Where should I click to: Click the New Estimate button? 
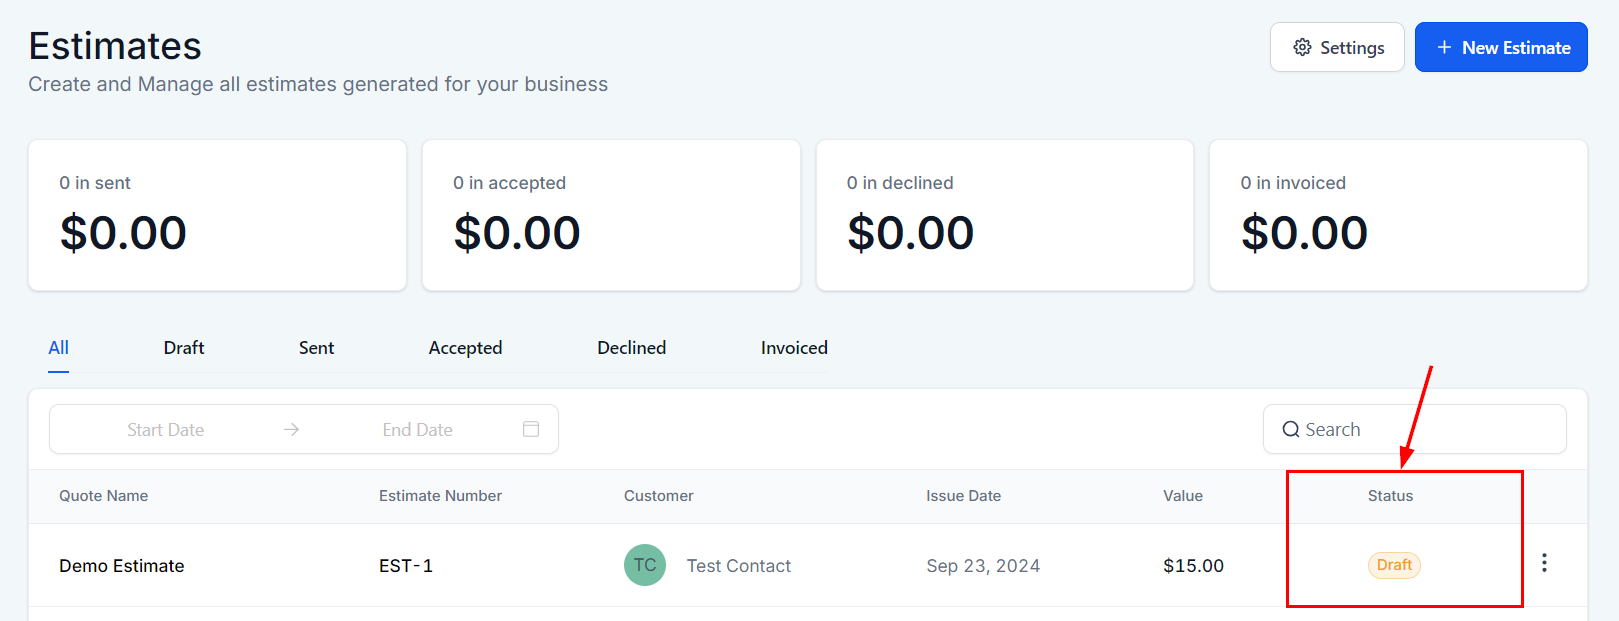pos(1501,47)
